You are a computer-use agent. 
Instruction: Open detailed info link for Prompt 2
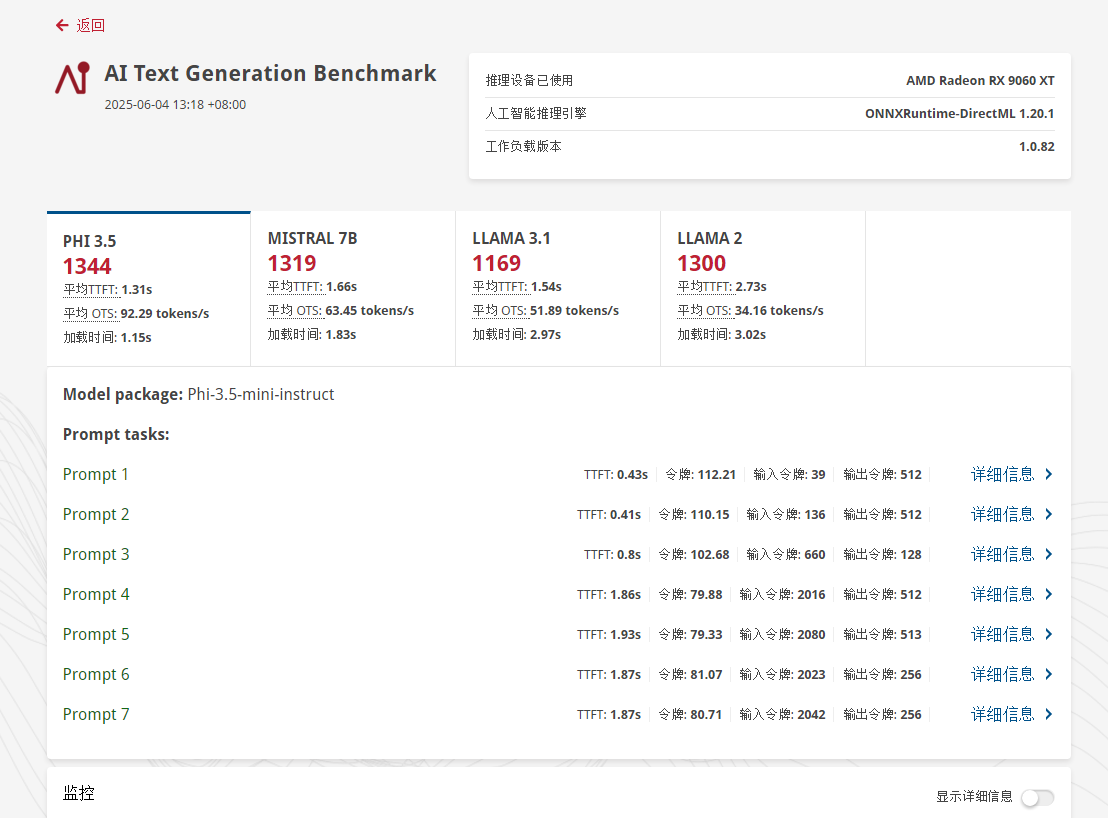[1002, 515]
